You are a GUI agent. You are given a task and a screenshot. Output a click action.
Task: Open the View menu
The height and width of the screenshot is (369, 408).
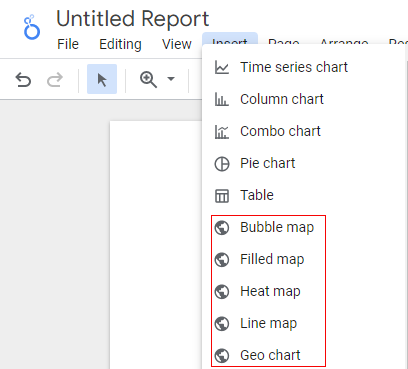(177, 44)
